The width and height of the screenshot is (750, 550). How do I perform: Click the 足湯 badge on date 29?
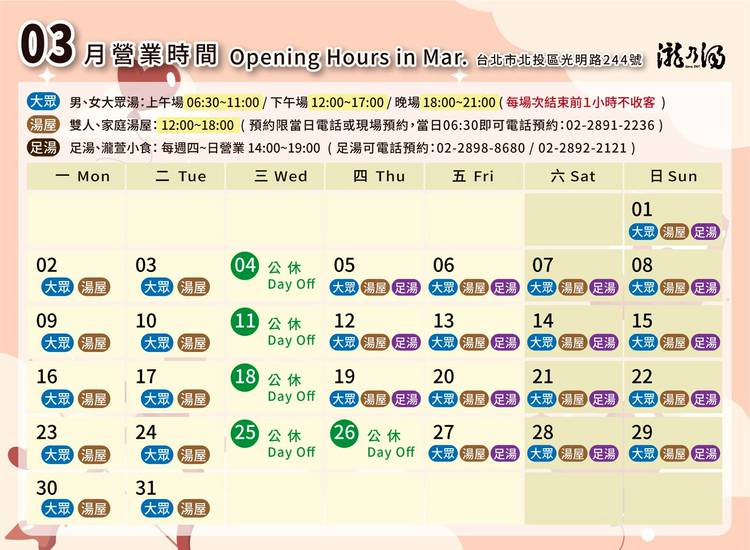[x=705, y=454]
